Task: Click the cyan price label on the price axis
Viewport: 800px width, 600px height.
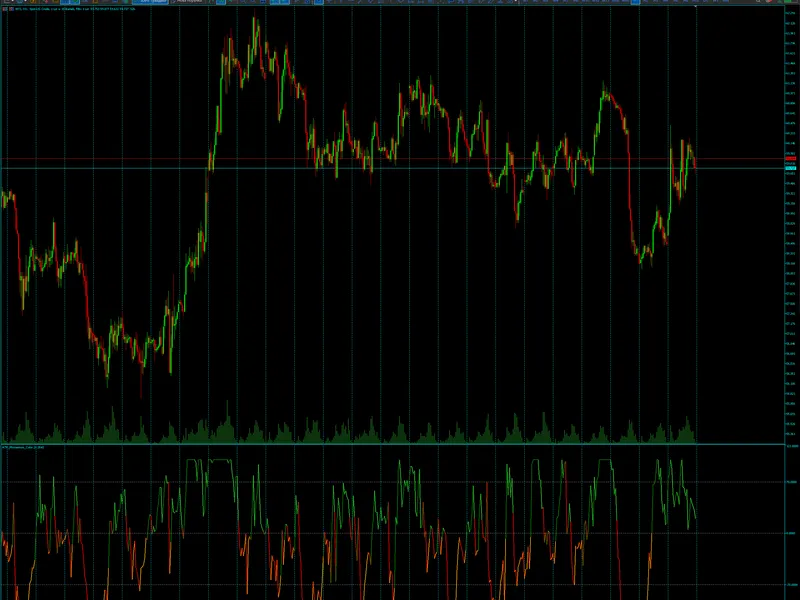Action: coord(790,168)
